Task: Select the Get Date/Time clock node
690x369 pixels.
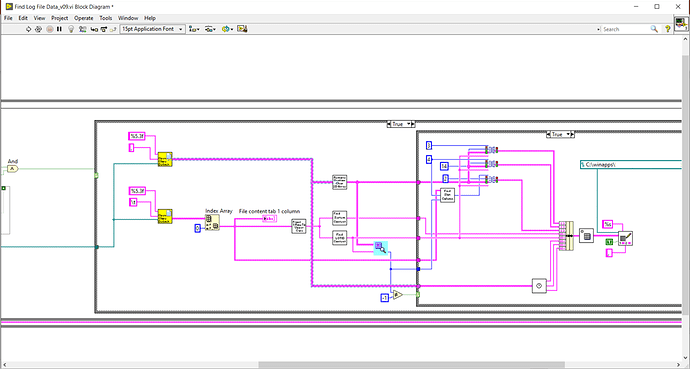Action: [539, 286]
